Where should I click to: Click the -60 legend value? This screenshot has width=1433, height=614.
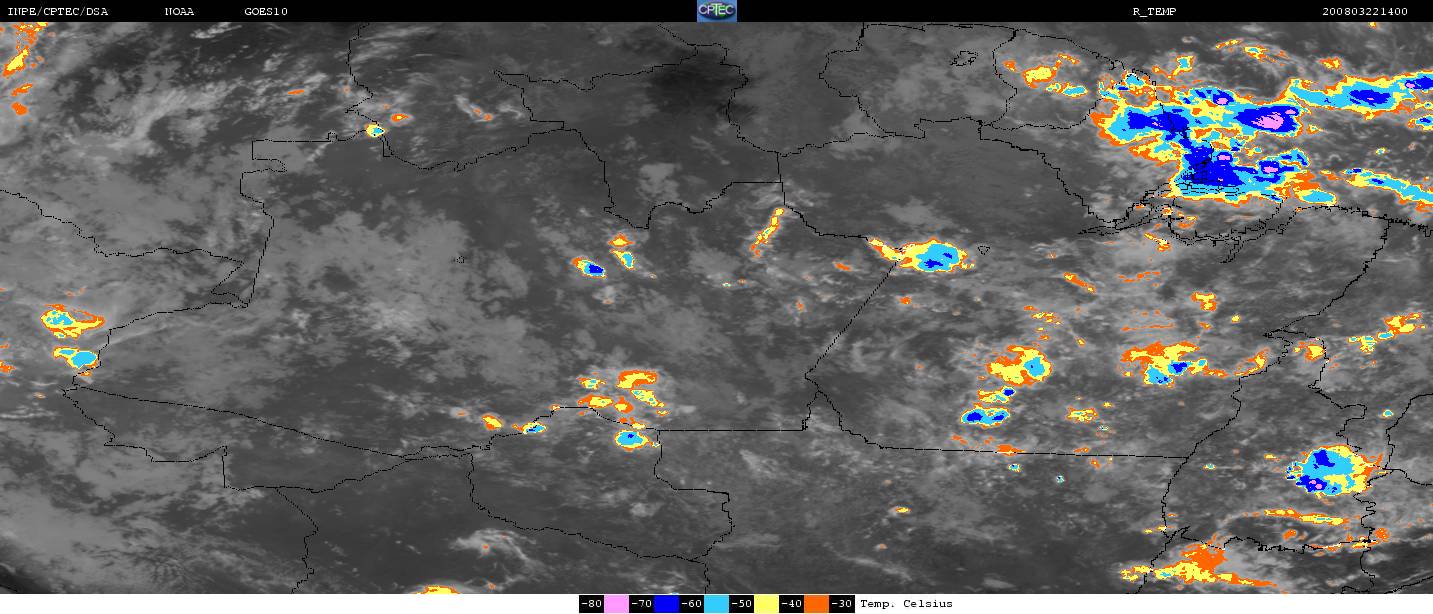coord(692,604)
